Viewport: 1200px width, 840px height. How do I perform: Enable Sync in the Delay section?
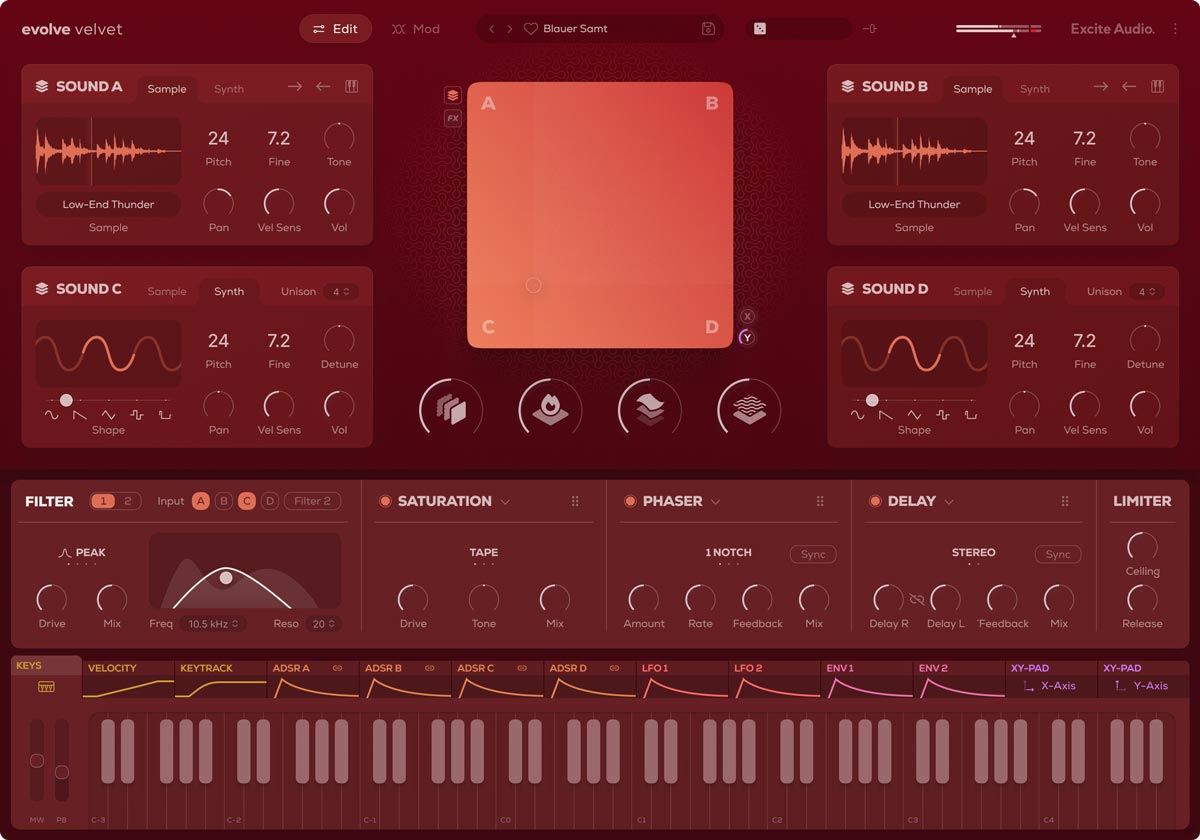pyautogui.click(x=1057, y=554)
